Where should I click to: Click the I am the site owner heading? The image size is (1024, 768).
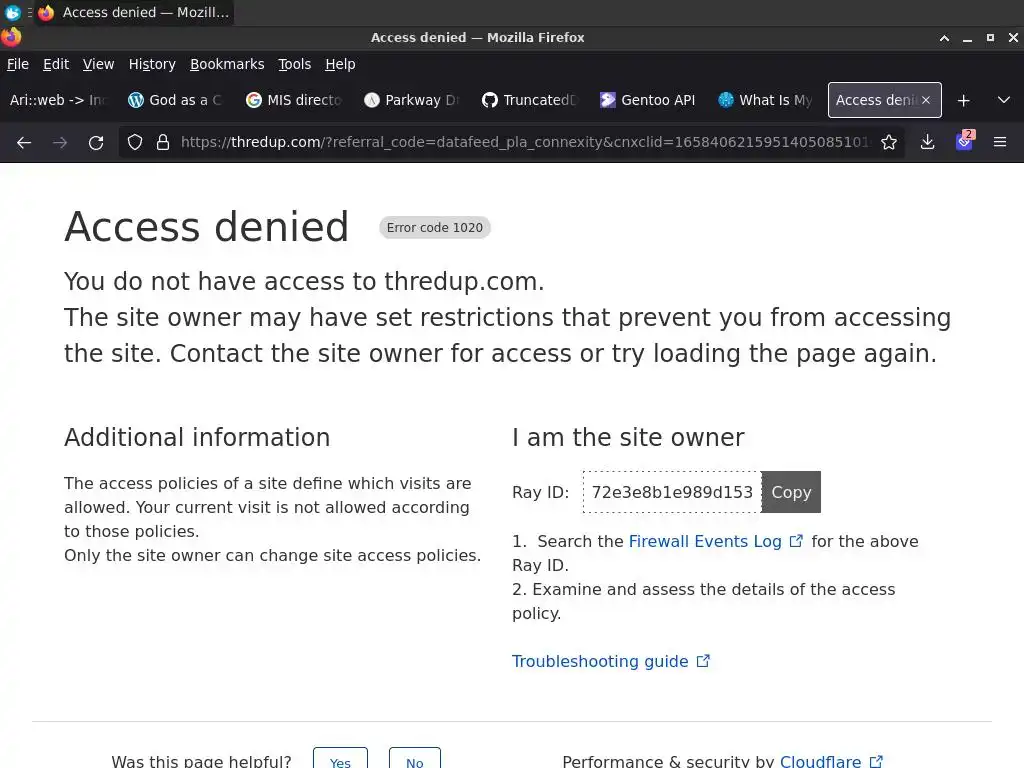coord(628,438)
